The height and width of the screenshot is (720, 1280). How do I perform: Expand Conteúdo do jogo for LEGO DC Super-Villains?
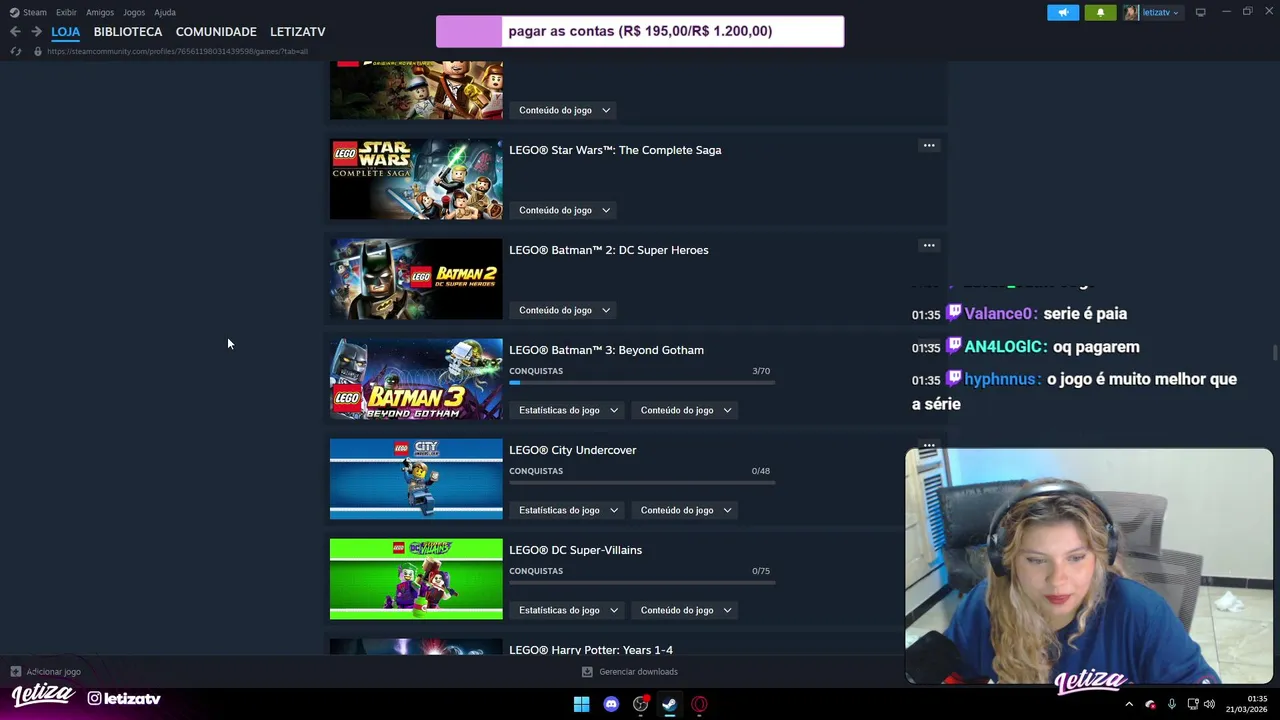tap(686, 610)
